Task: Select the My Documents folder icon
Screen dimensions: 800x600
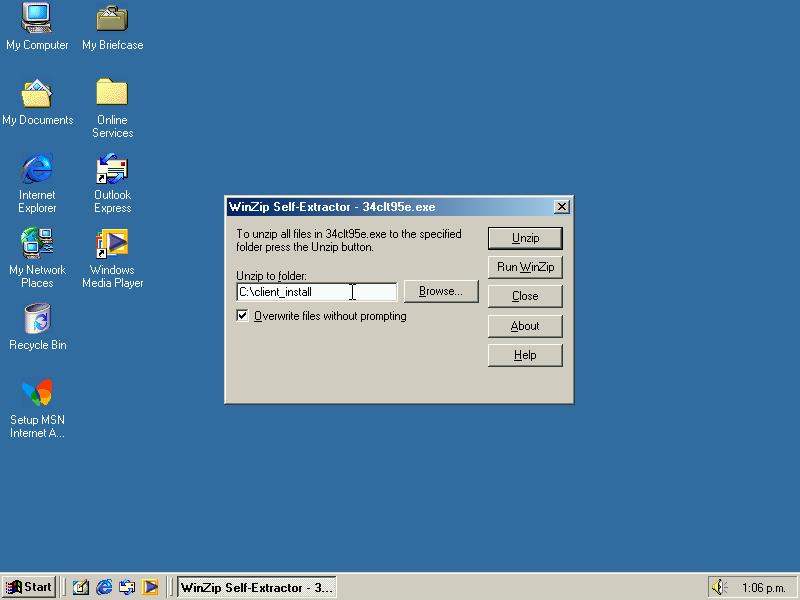Action: [37, 102]
